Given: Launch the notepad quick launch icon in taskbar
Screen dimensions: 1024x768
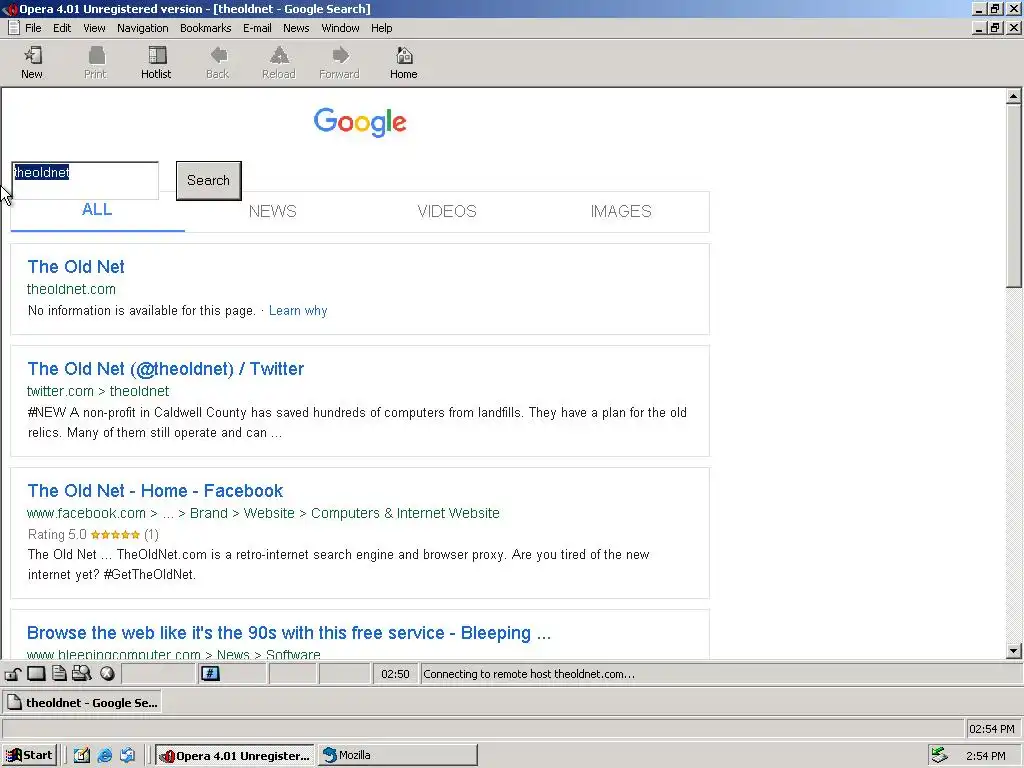Looking at the screenshot, I should pyautogui.click(x=82, y=756).
